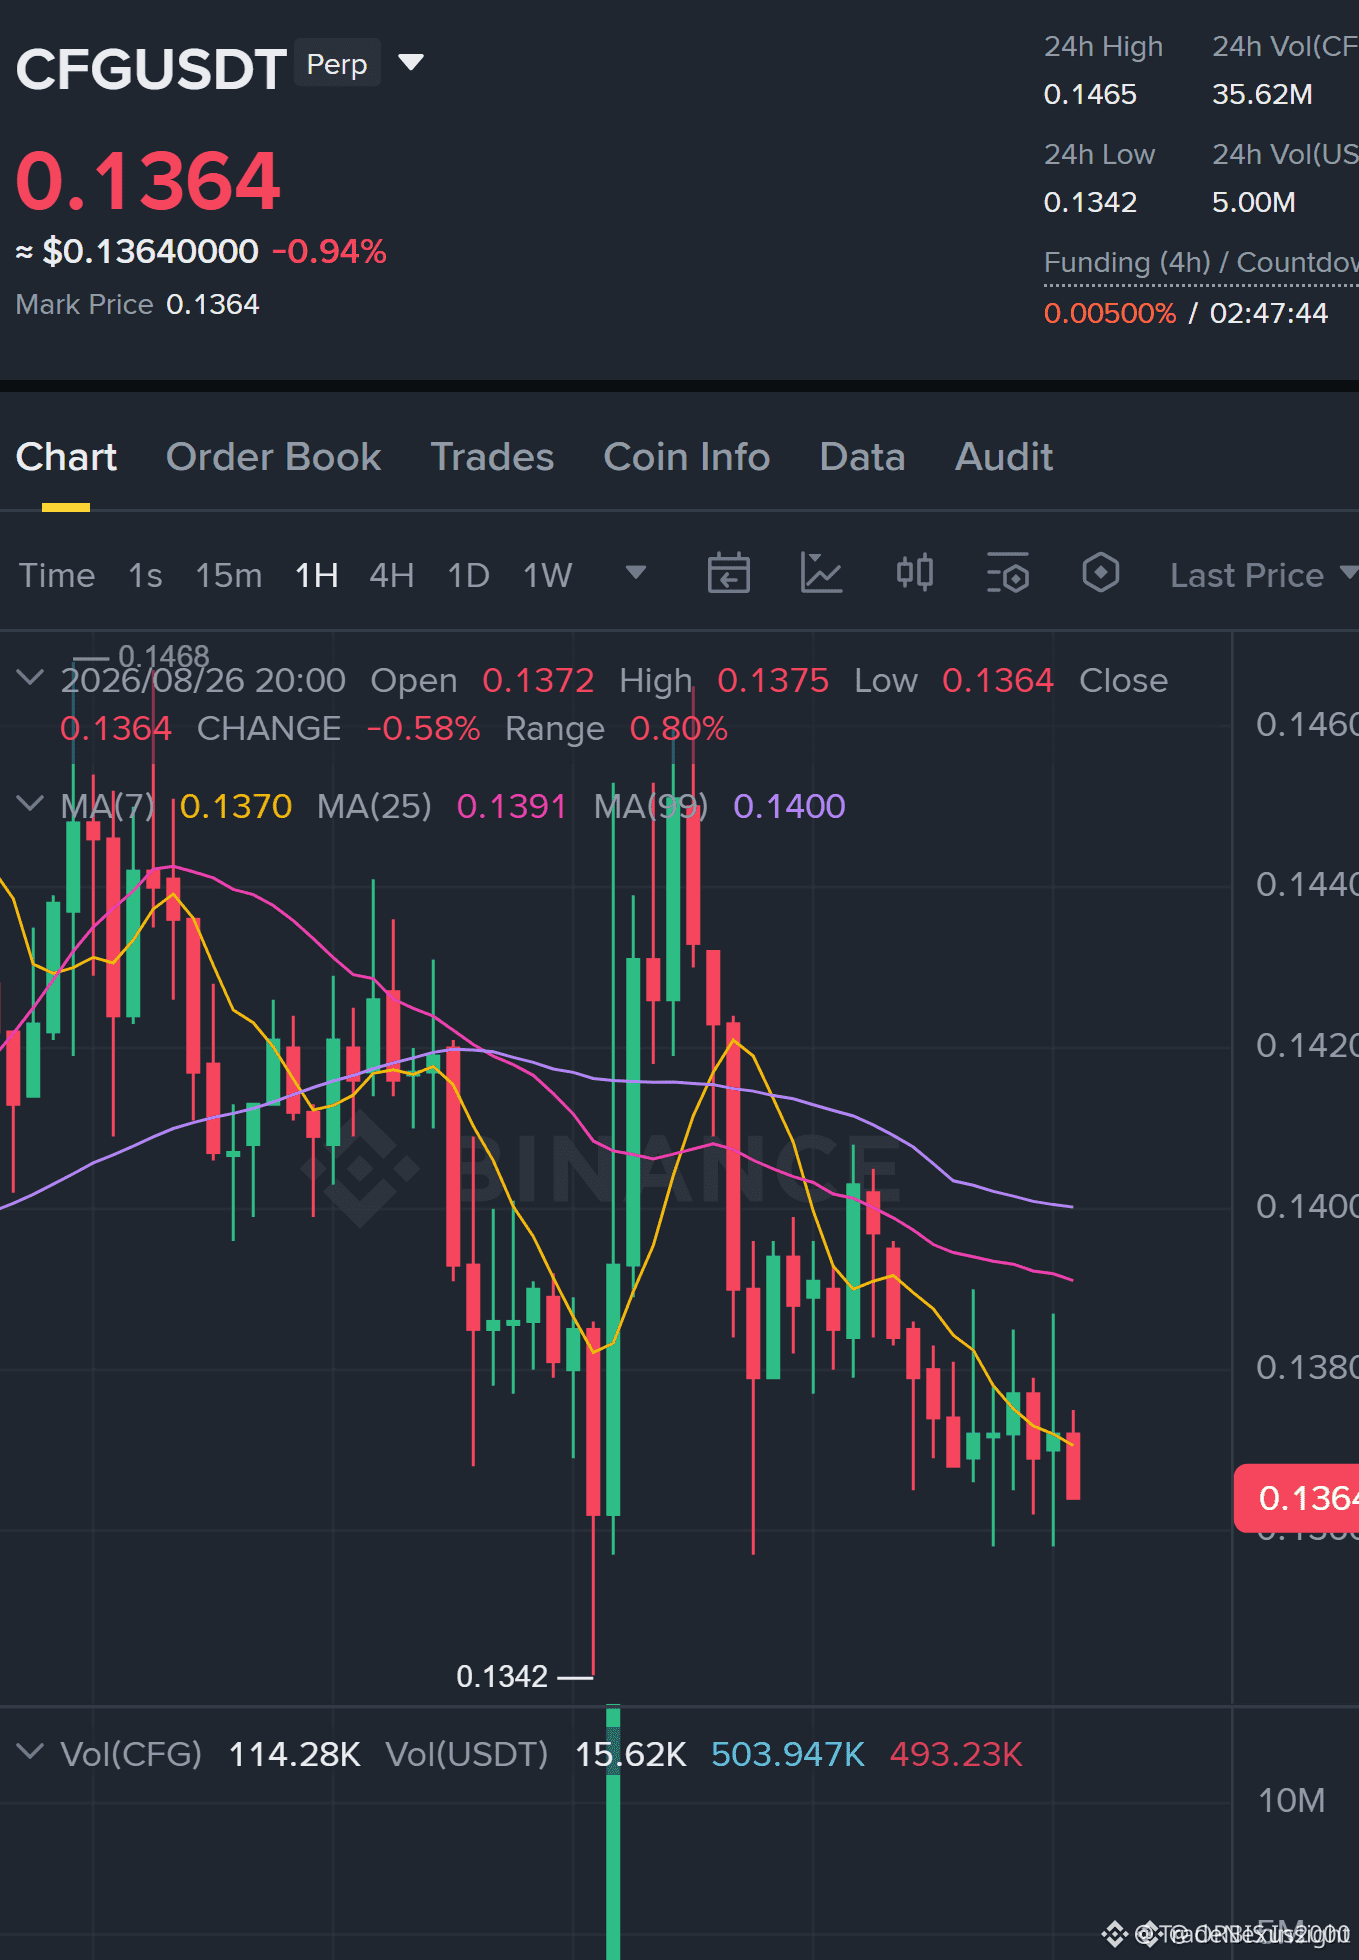Select the 1H interval
Image resolution: width=1359 pixels, height=1960 pixels.
tap(317, 575)
